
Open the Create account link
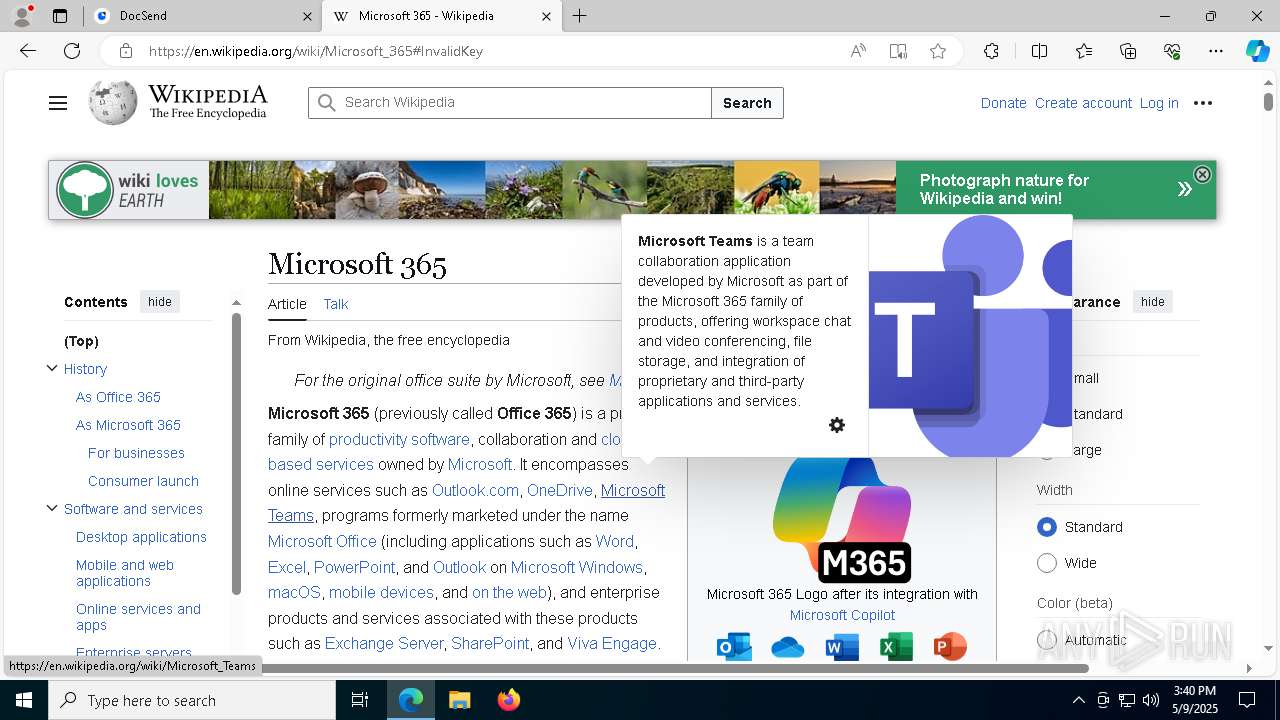pos(1083,103)
